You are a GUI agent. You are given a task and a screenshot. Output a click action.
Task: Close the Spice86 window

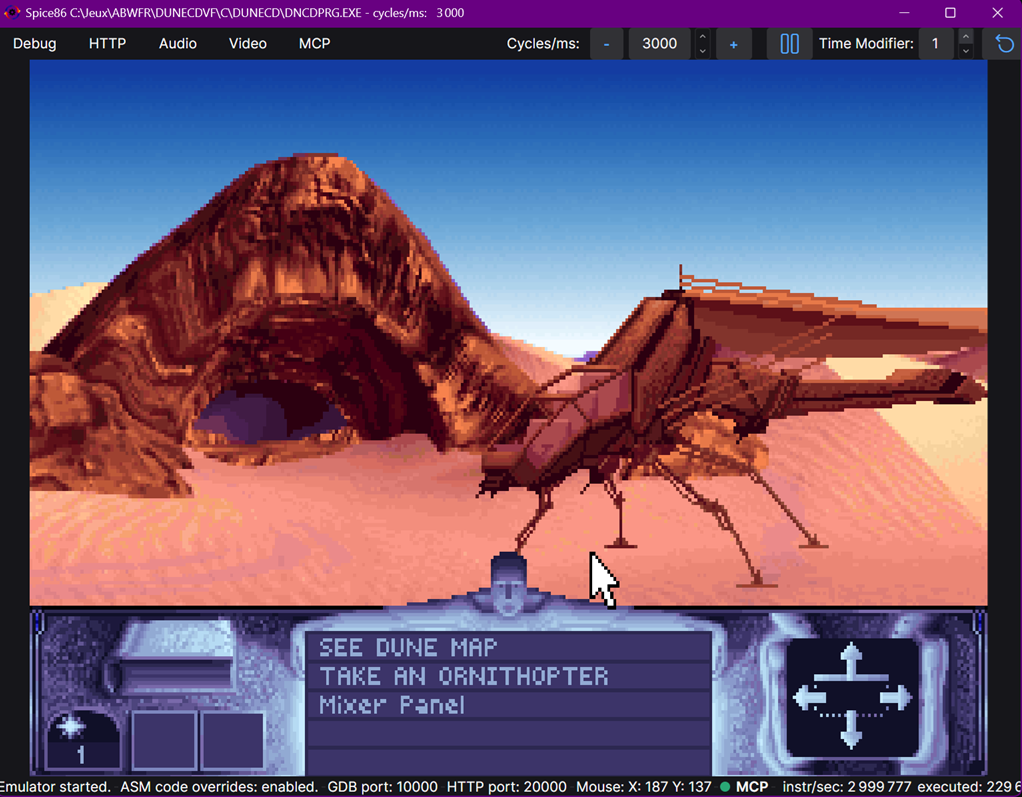click(x=997, y=13)
